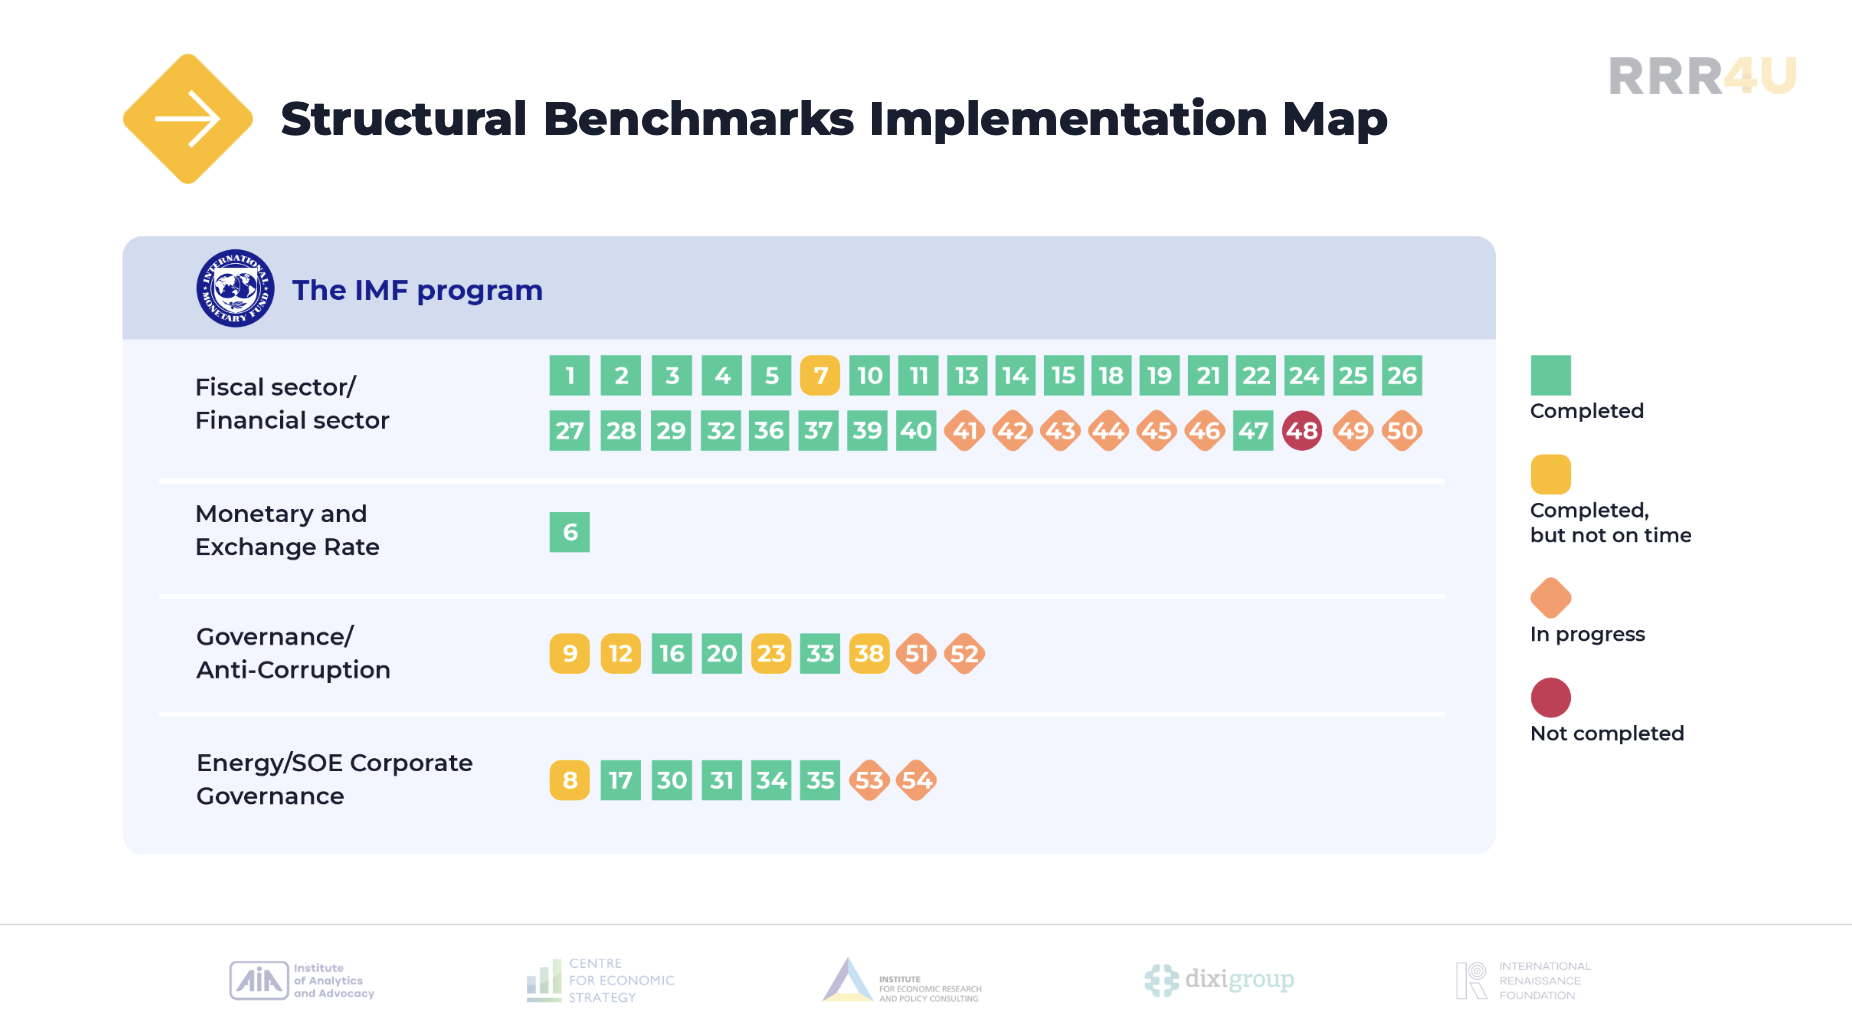
Task: Click the IMF seal logo
Action: (x=235, y=288)
